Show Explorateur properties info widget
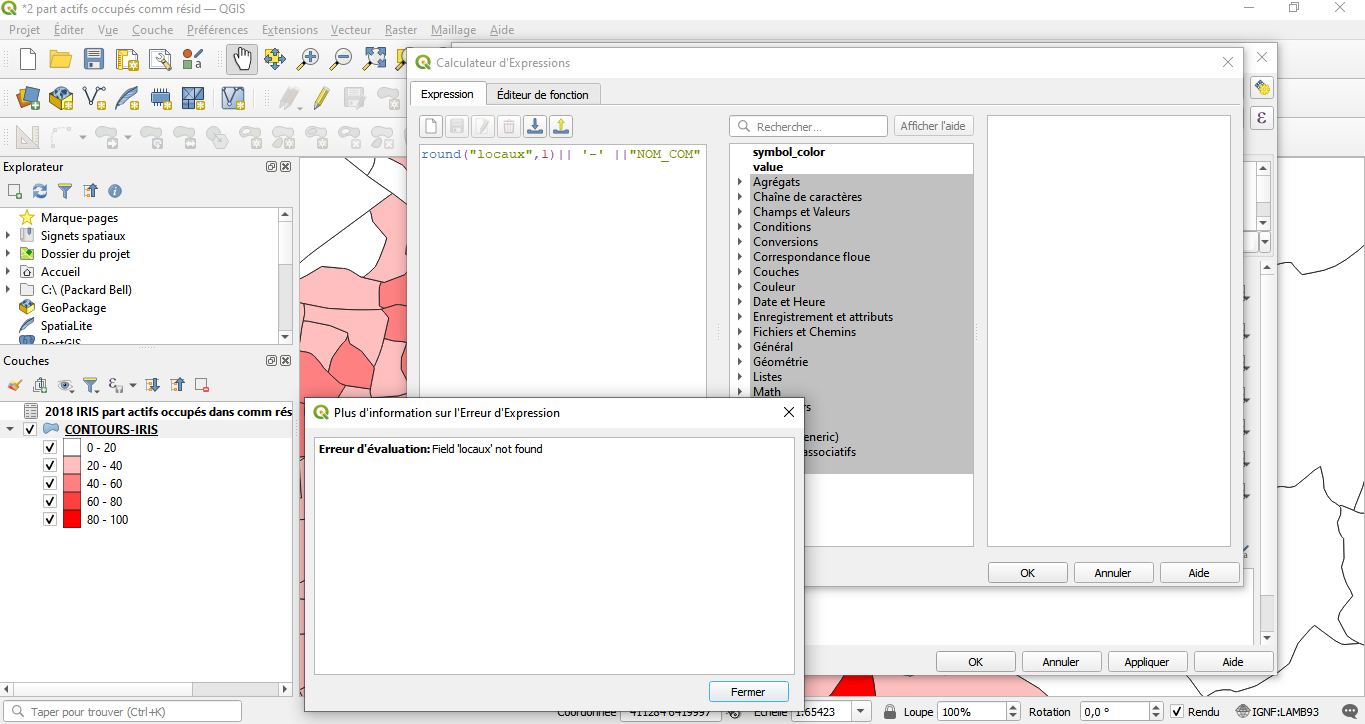The height and width of the screenshot is (724, 1365). click(115, 191)
